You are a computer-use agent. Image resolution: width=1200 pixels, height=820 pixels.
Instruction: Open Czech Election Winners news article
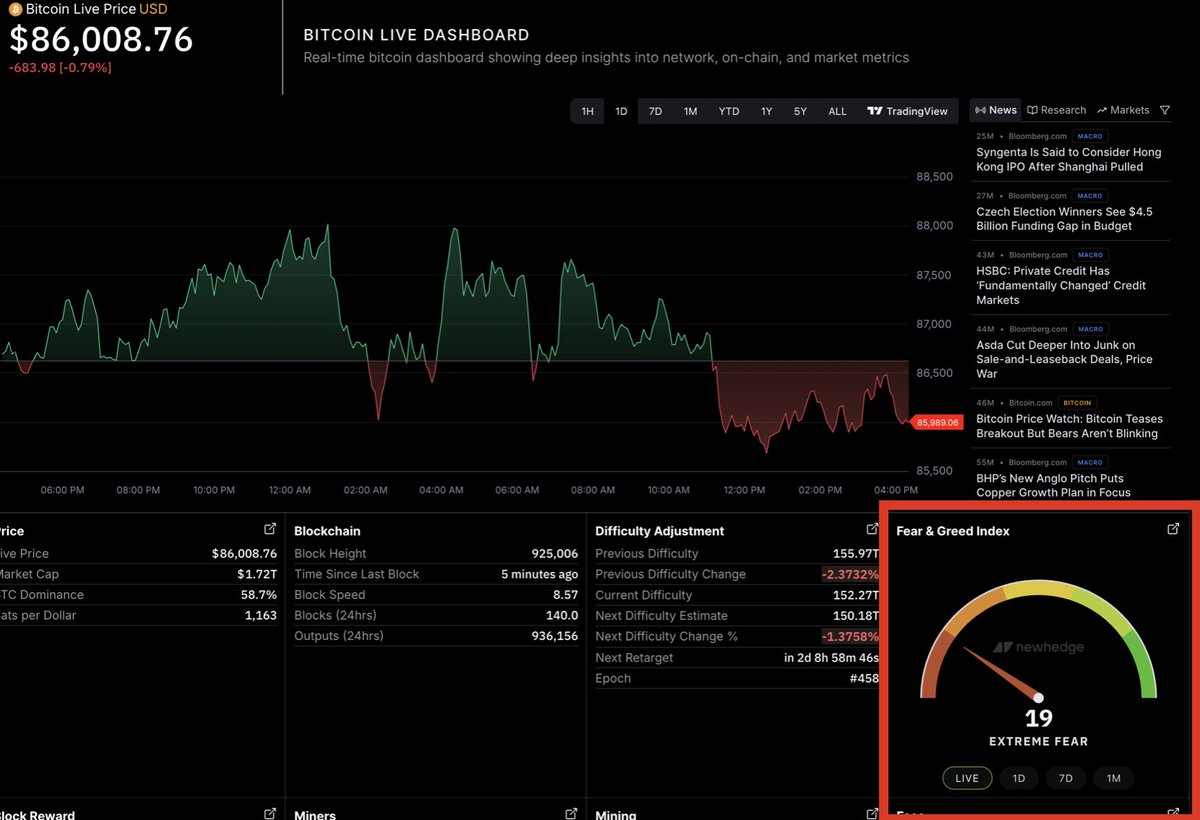[1064, 219]
